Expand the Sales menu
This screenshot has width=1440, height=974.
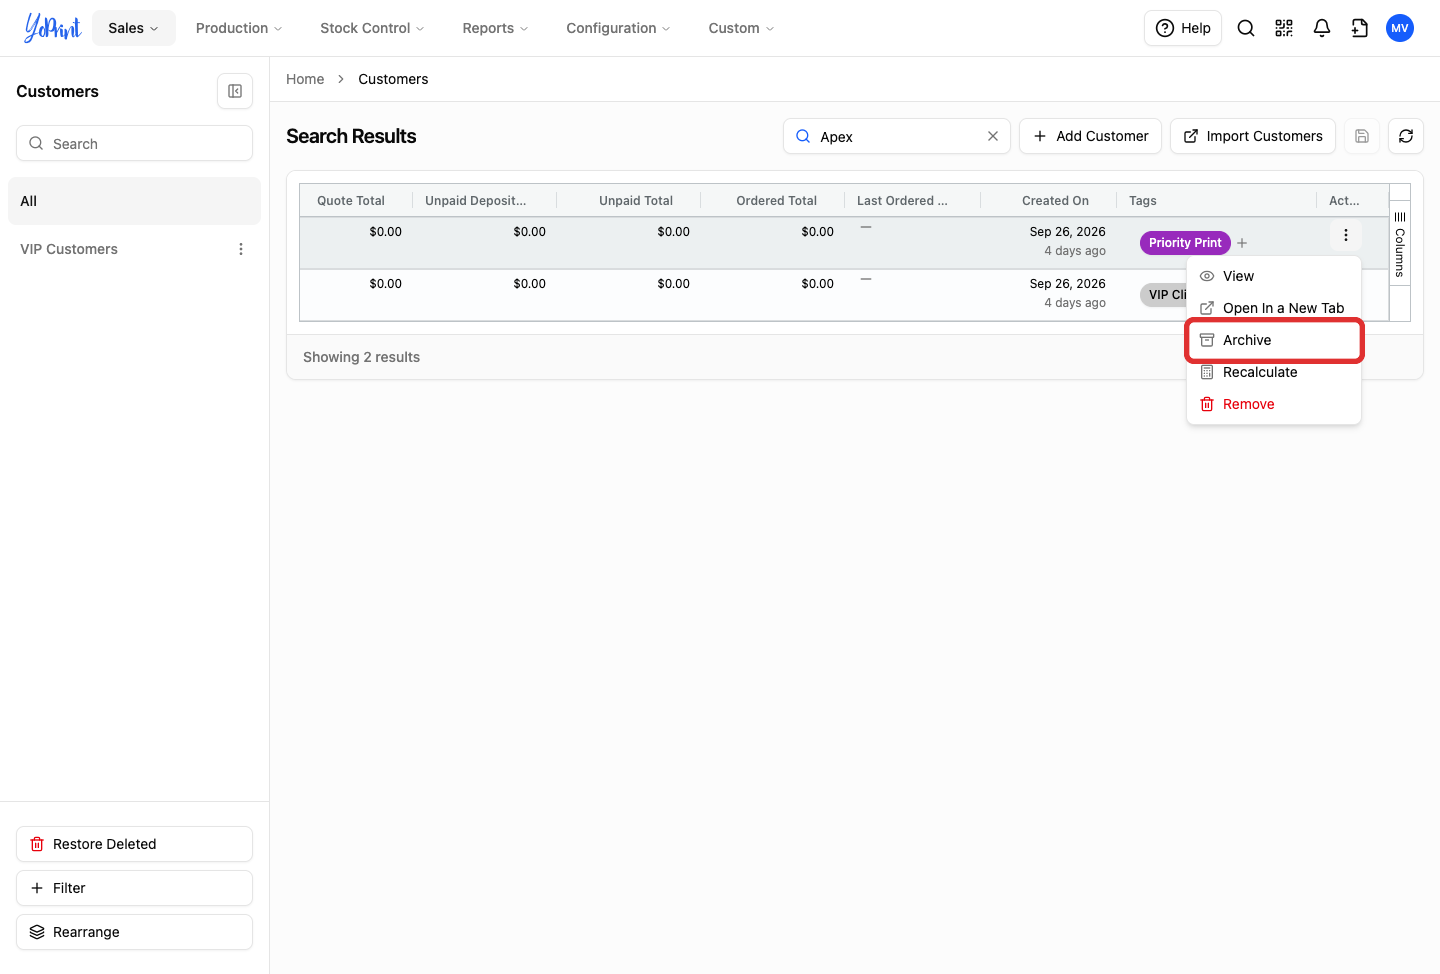134,28
